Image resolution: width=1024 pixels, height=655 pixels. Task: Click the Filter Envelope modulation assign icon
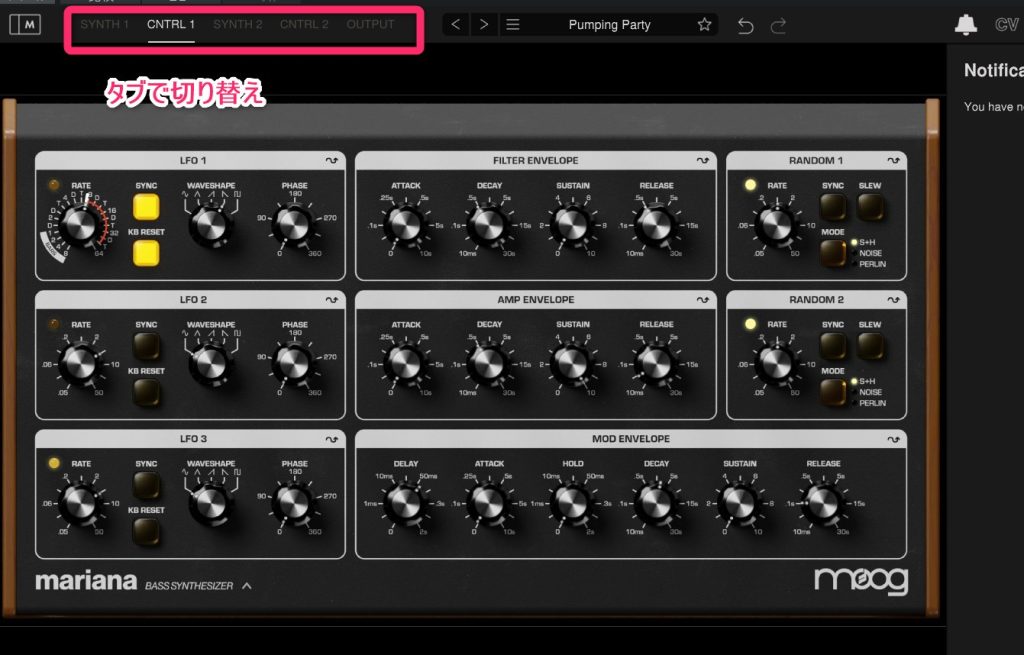703,160
